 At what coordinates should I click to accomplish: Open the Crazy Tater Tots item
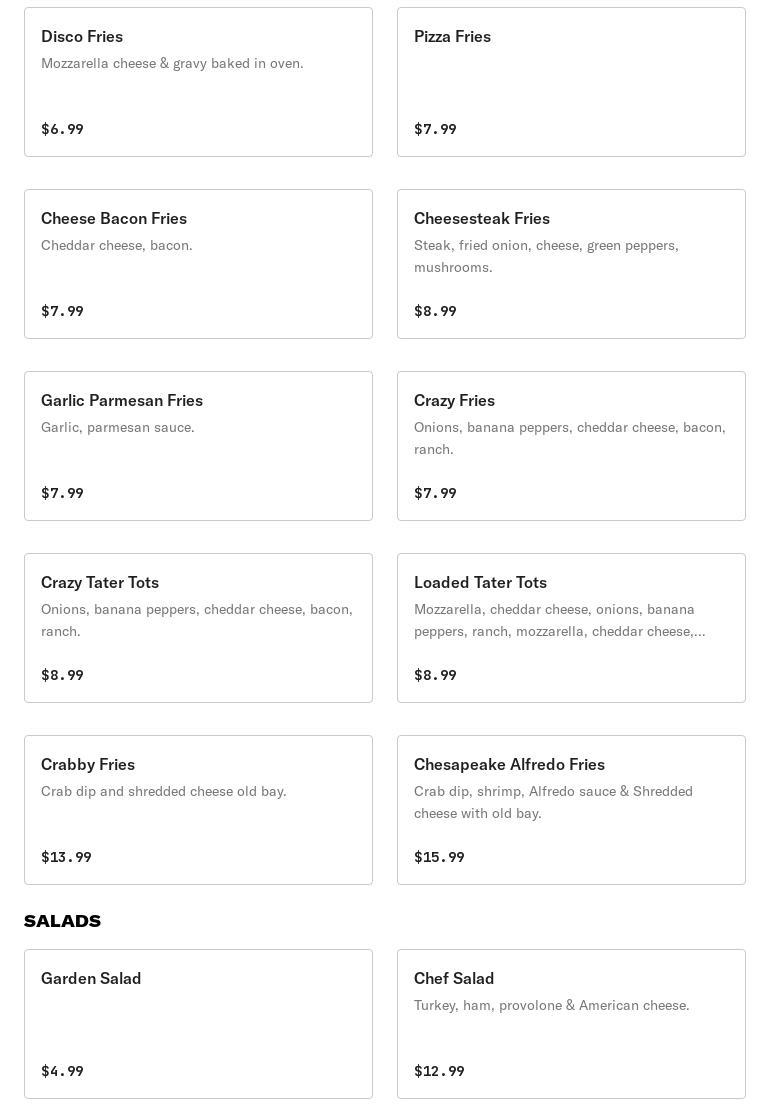198,628
